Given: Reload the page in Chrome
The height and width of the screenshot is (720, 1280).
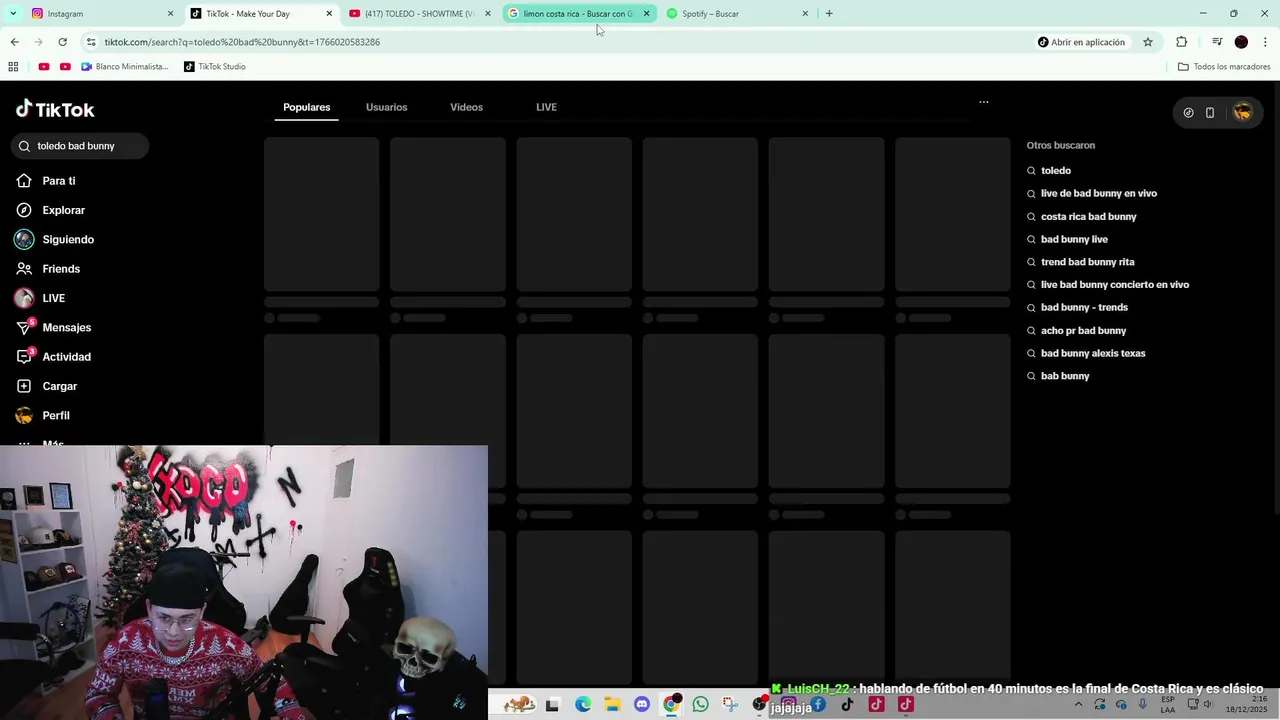Looking at the screenshot, I should coord(62,42).
